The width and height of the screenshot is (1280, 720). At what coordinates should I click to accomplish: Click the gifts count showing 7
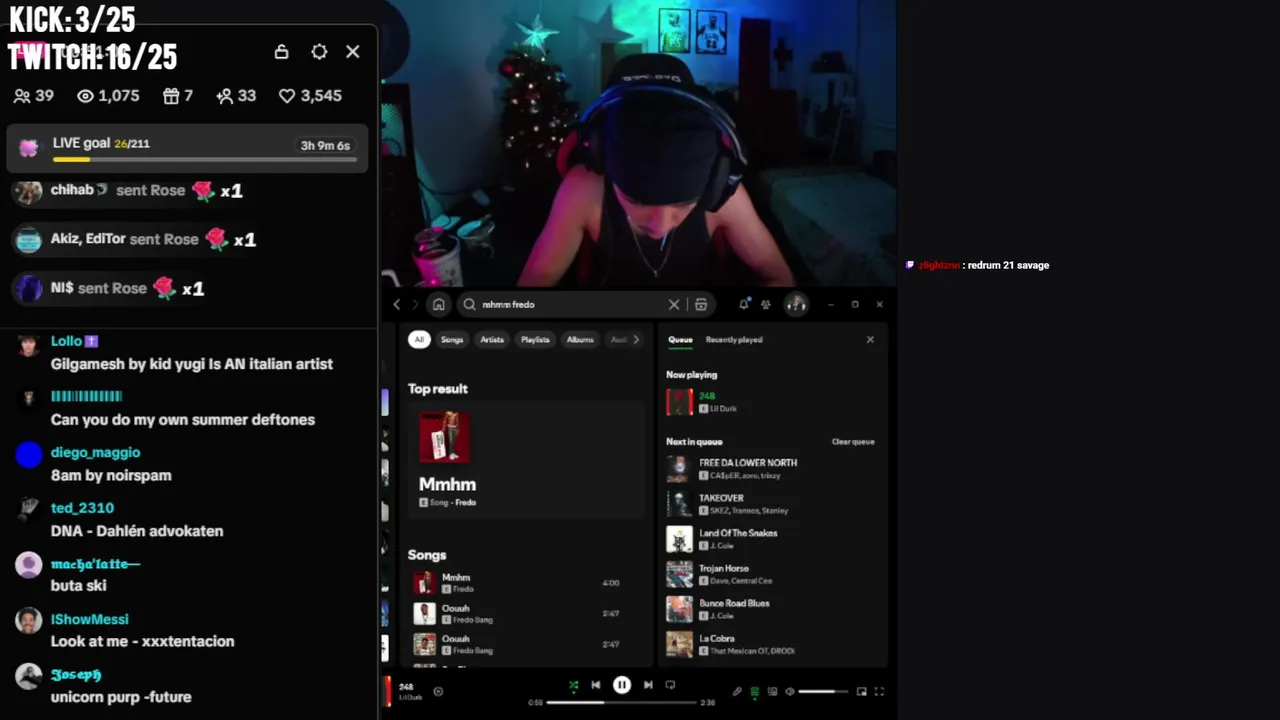click(x=178, y=96)
